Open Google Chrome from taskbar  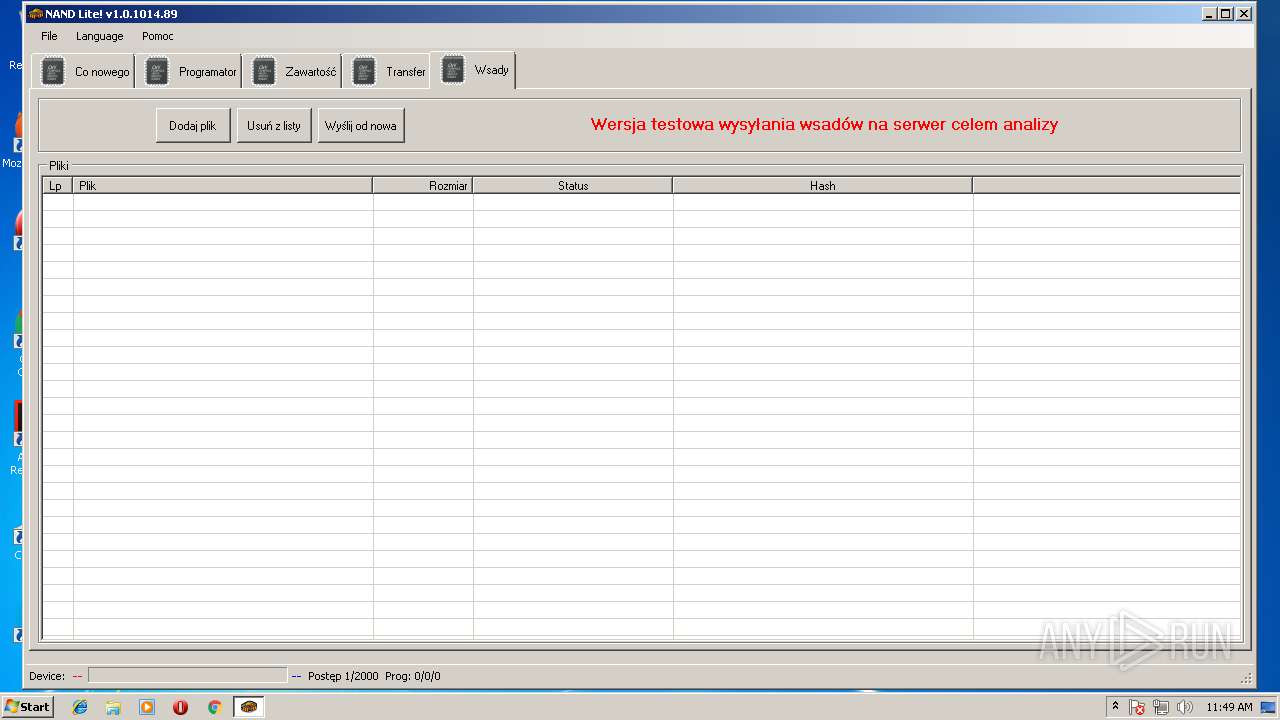[x=214, y=707]
